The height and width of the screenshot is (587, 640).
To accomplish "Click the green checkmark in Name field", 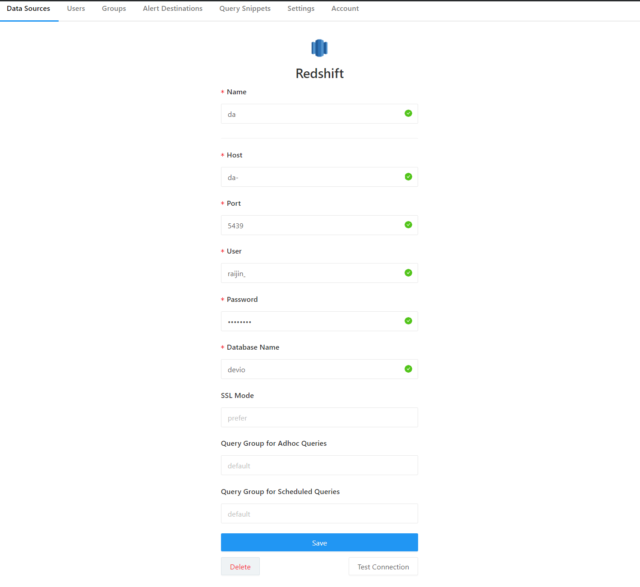I will [408, 113].
